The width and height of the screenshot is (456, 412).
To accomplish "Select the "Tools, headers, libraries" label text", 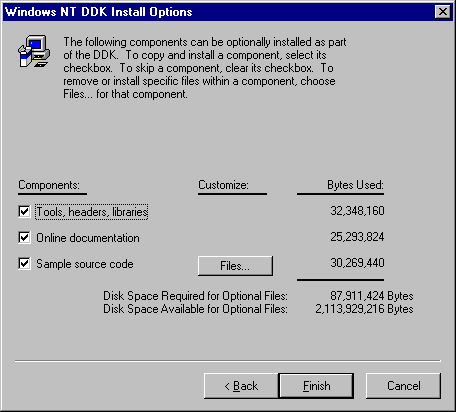I will (x=92, y=212).
